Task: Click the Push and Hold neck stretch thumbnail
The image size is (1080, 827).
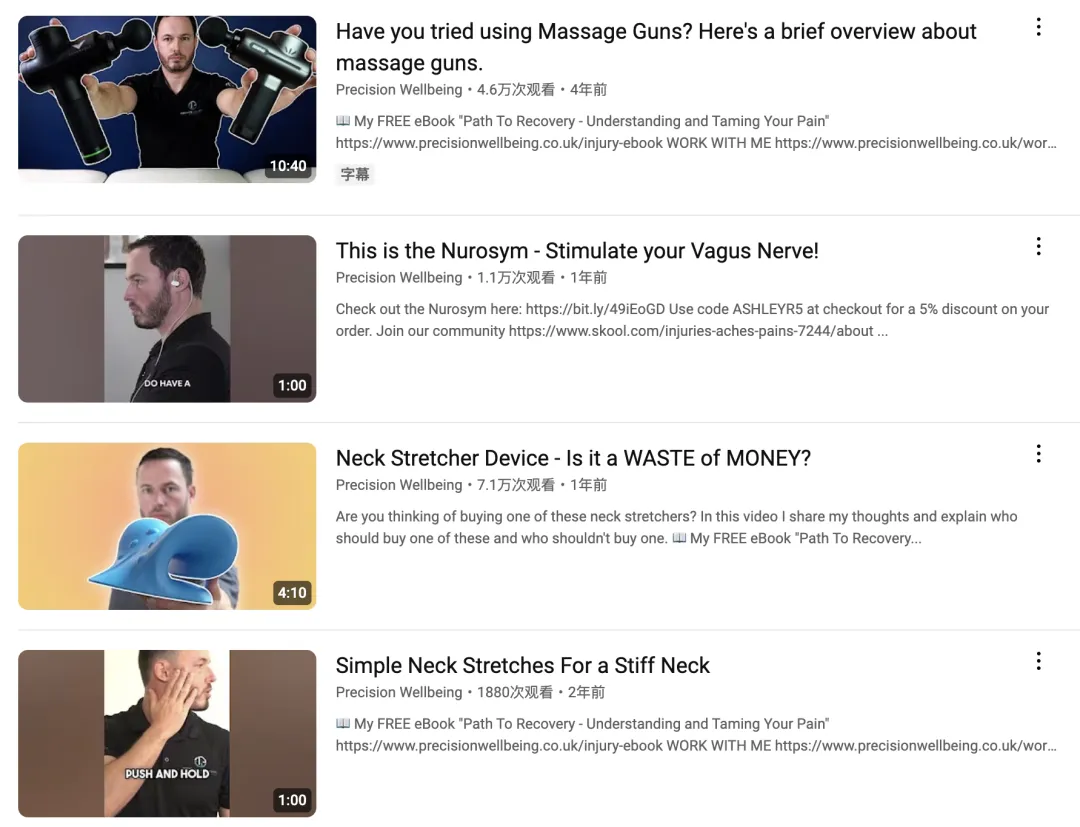Action: 167,733
